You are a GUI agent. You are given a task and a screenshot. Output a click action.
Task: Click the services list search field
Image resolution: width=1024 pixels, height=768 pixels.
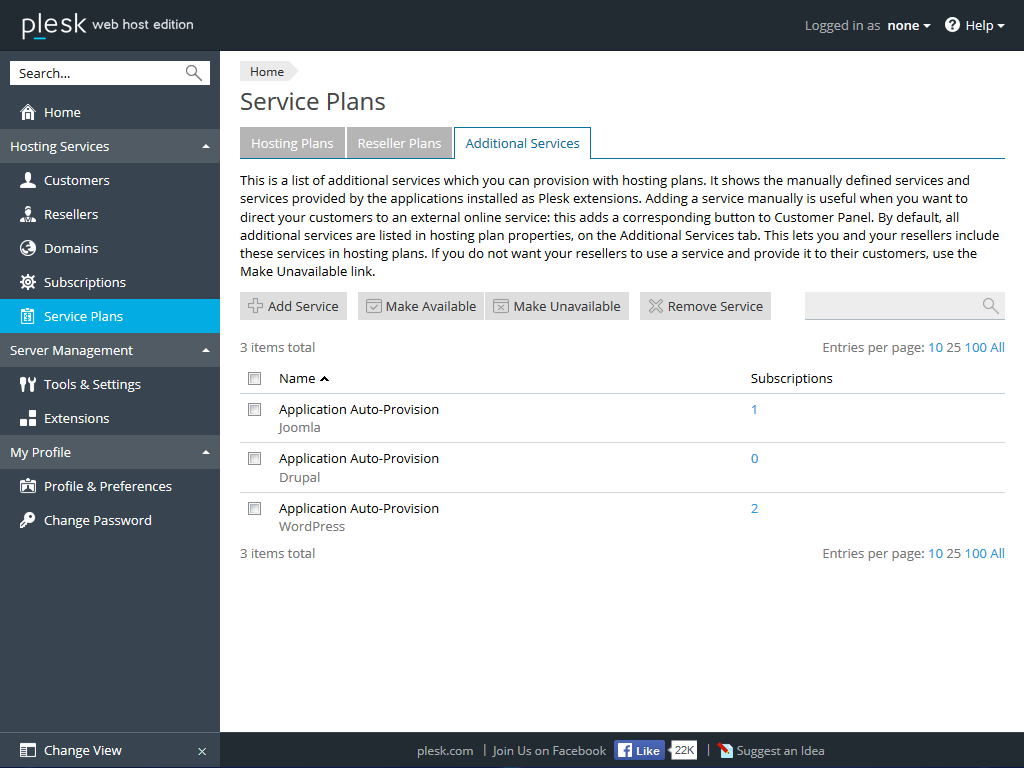click(892, 306)
